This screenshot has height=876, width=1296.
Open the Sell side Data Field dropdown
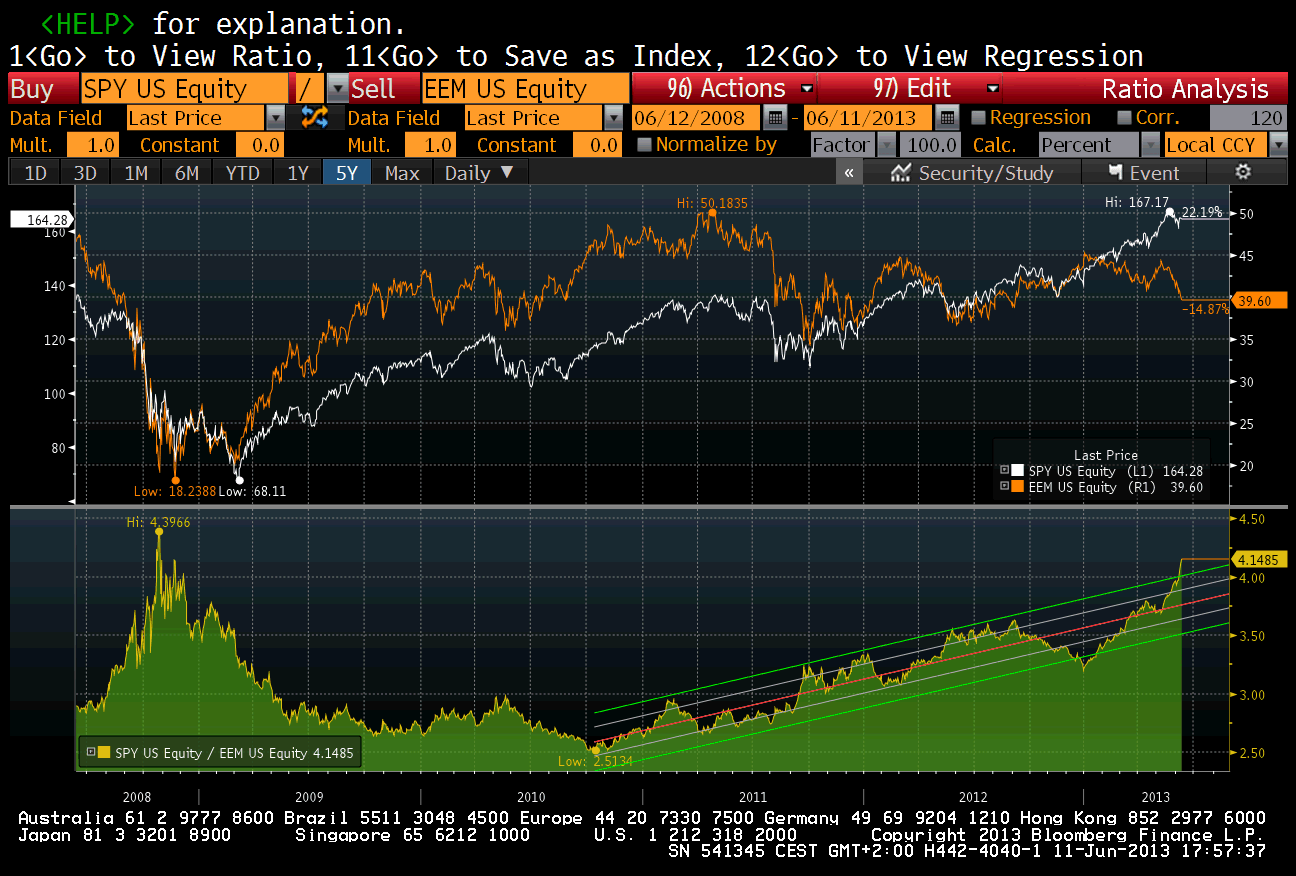tap(614, 117)
